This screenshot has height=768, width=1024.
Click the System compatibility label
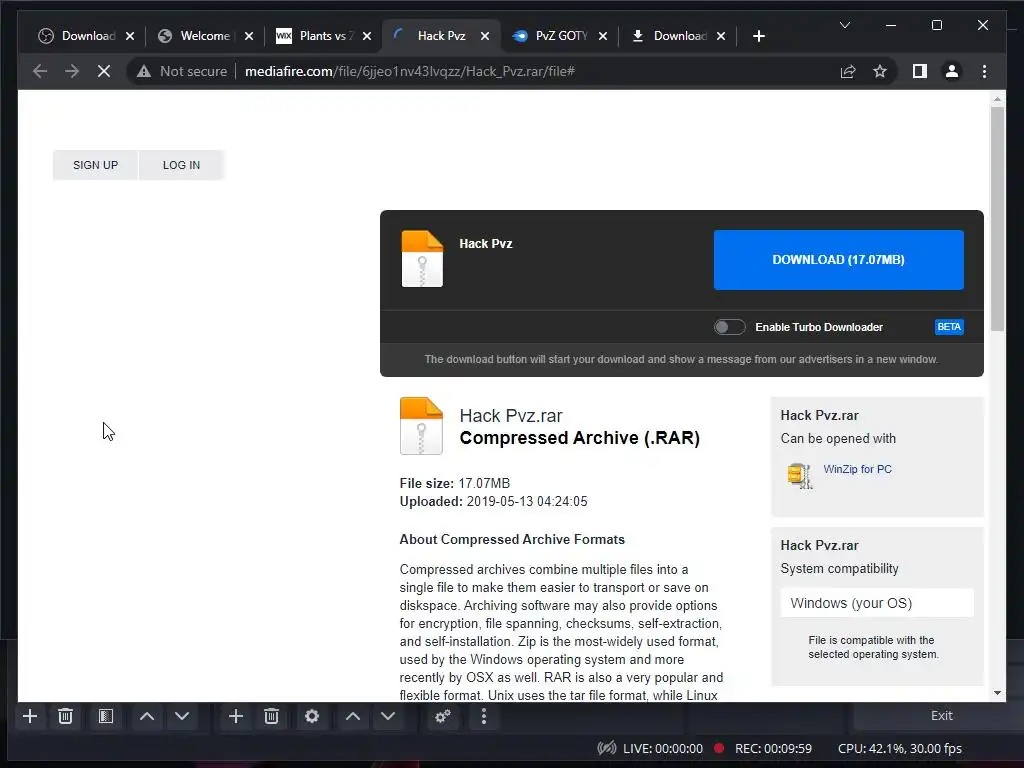(839, 568)
